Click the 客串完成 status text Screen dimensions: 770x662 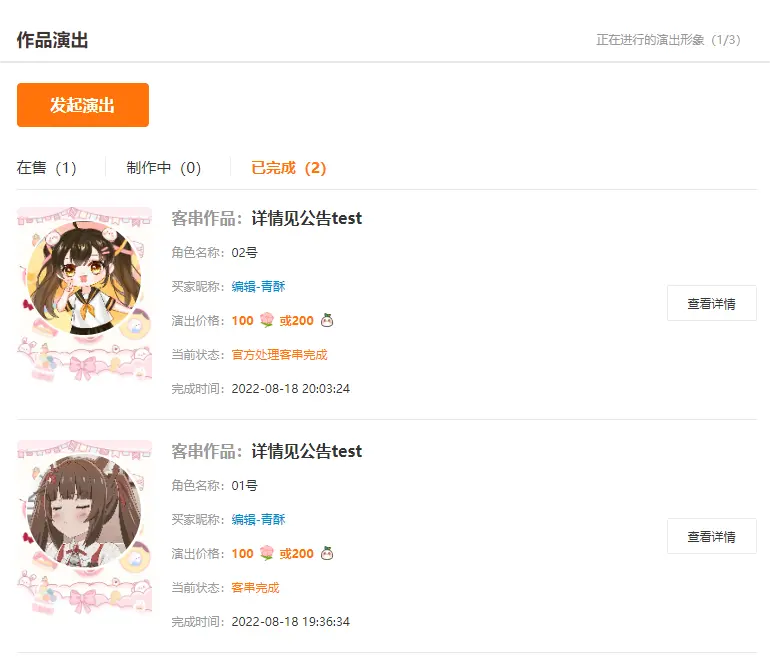click(255, 587)
